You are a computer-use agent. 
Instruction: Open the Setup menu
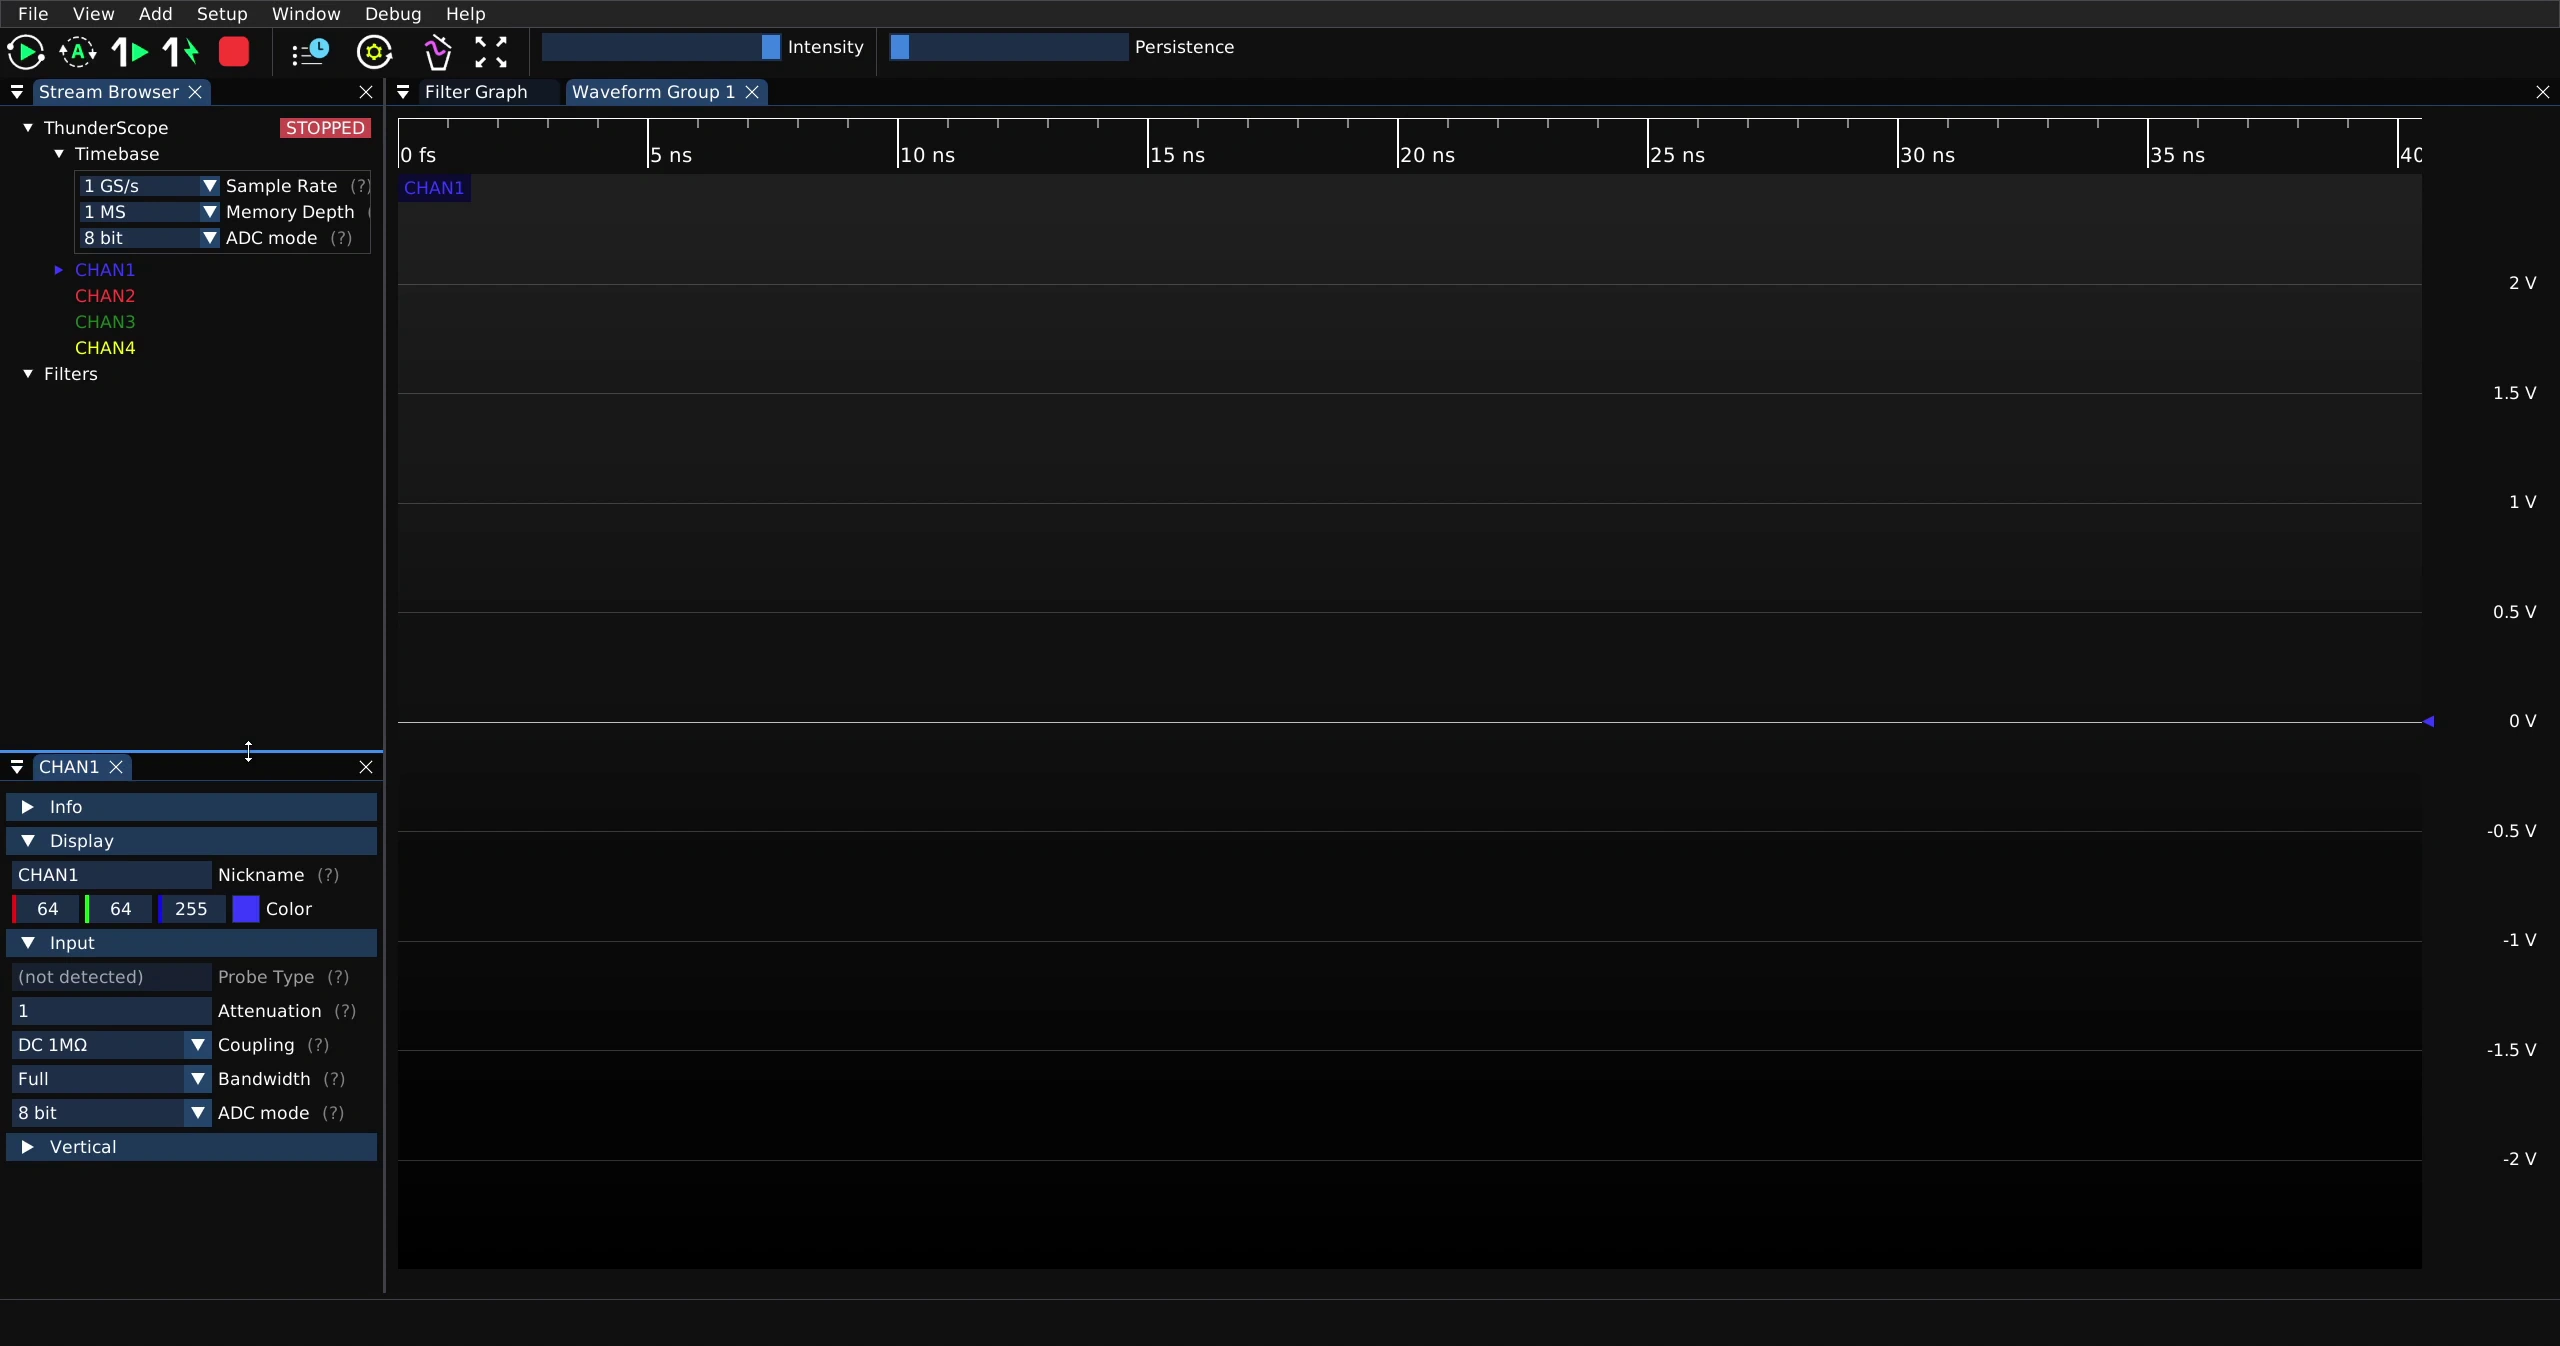pyautogui.click(x=222, y=14)
